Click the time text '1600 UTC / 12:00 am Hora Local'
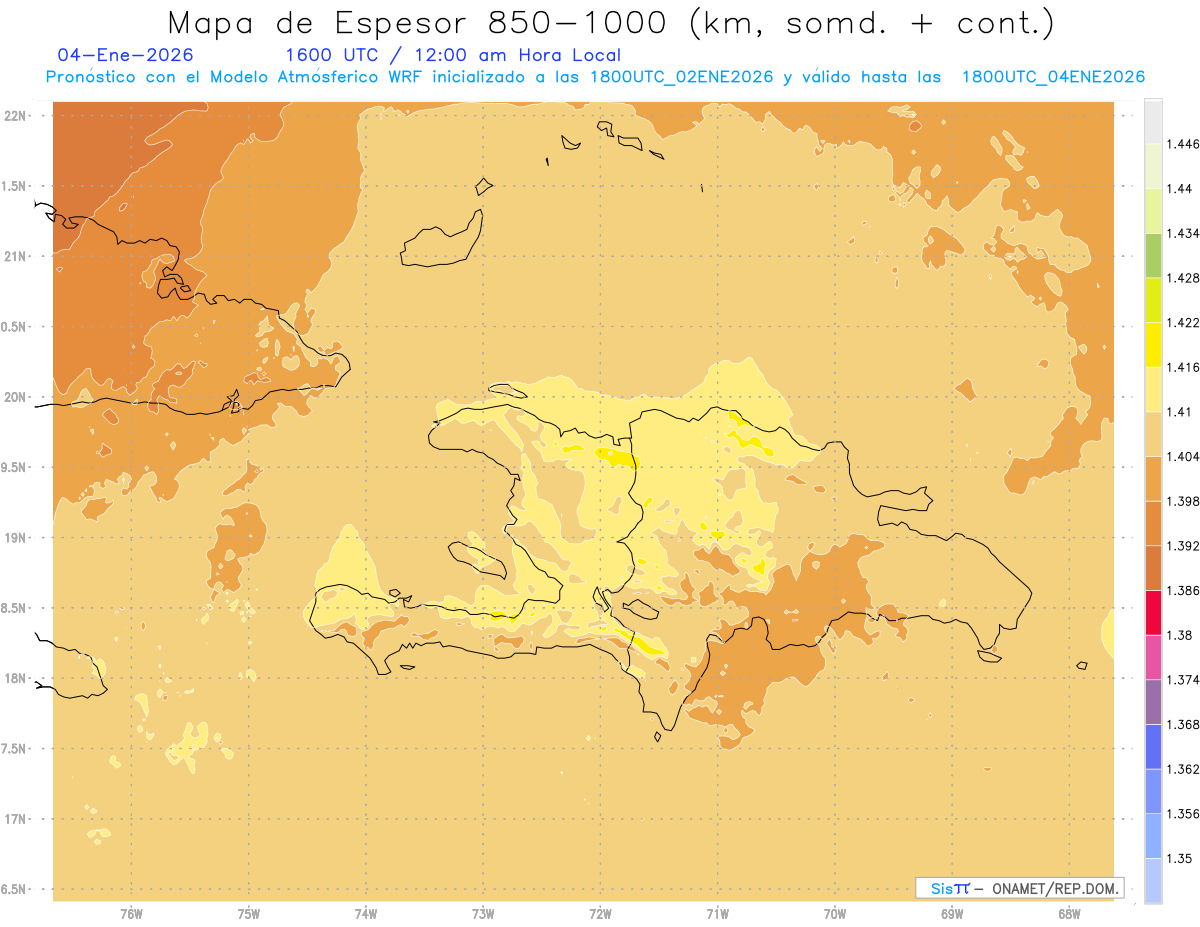Screen dimensions: 1200x927 click(x=453, y=55)
